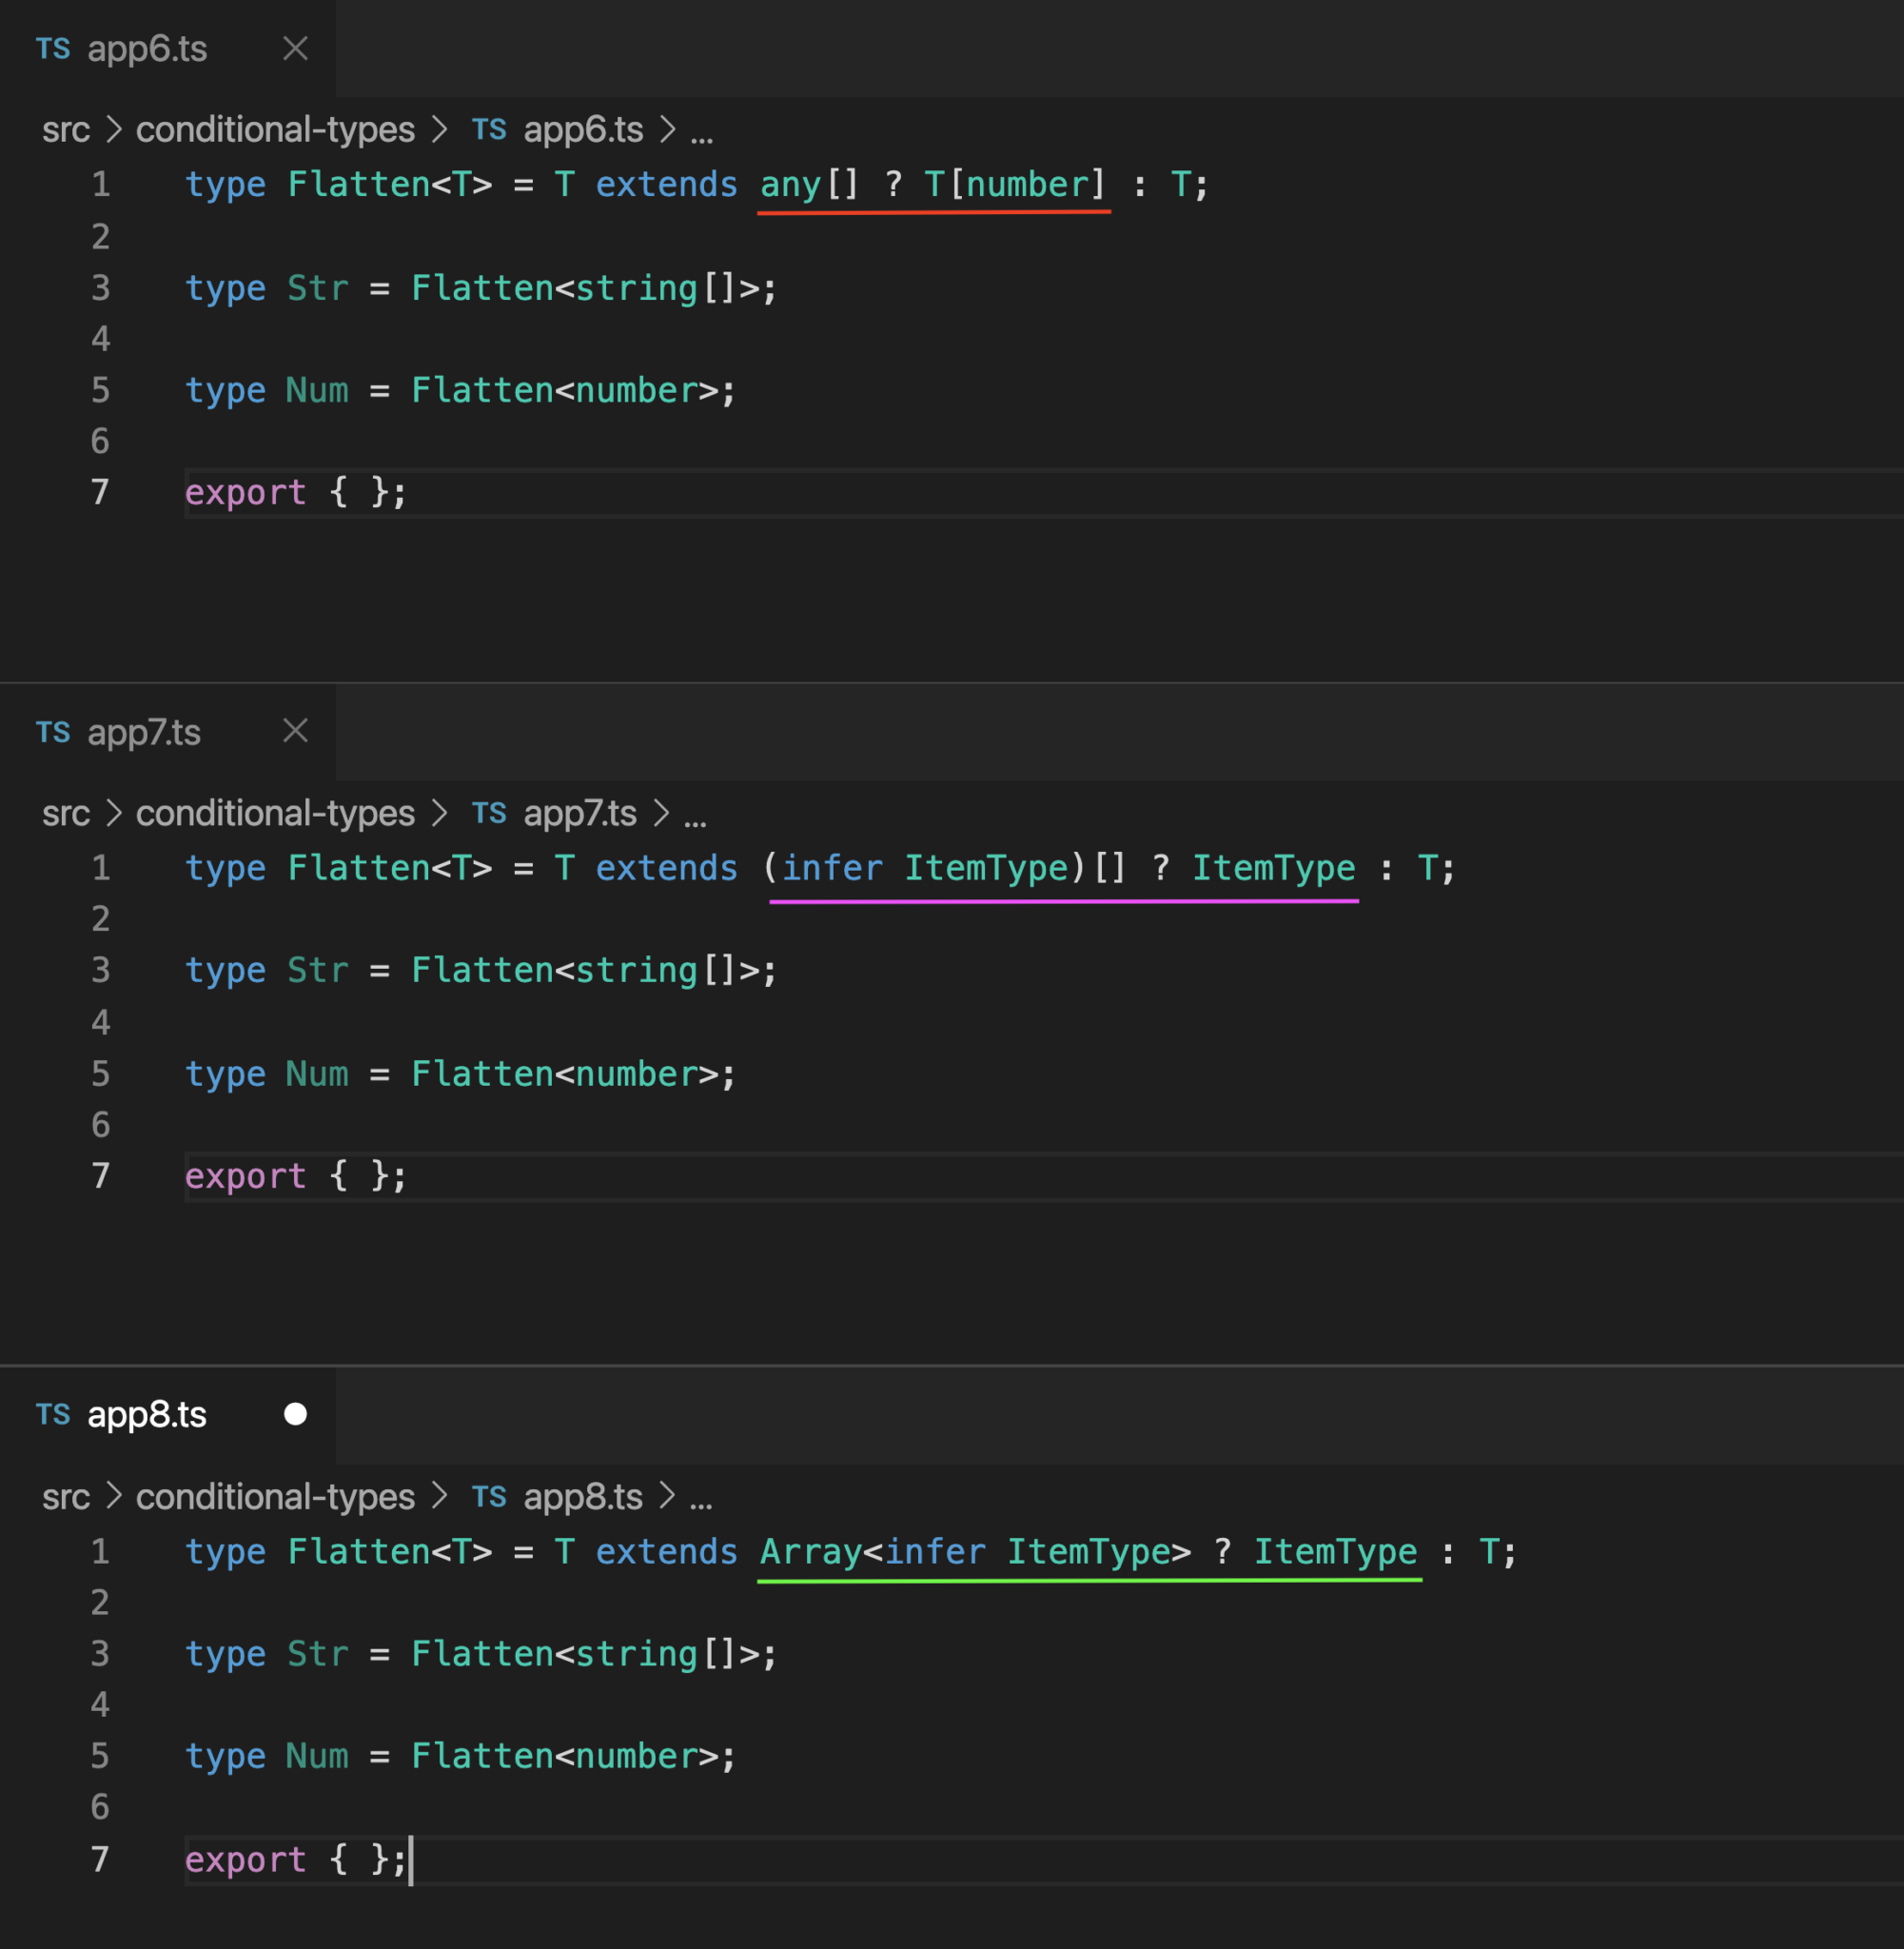The width and height of the screenshot is (1904, 1949).
Task: Click the TS language icon on app6.ts tab
Action: (53, 49)
